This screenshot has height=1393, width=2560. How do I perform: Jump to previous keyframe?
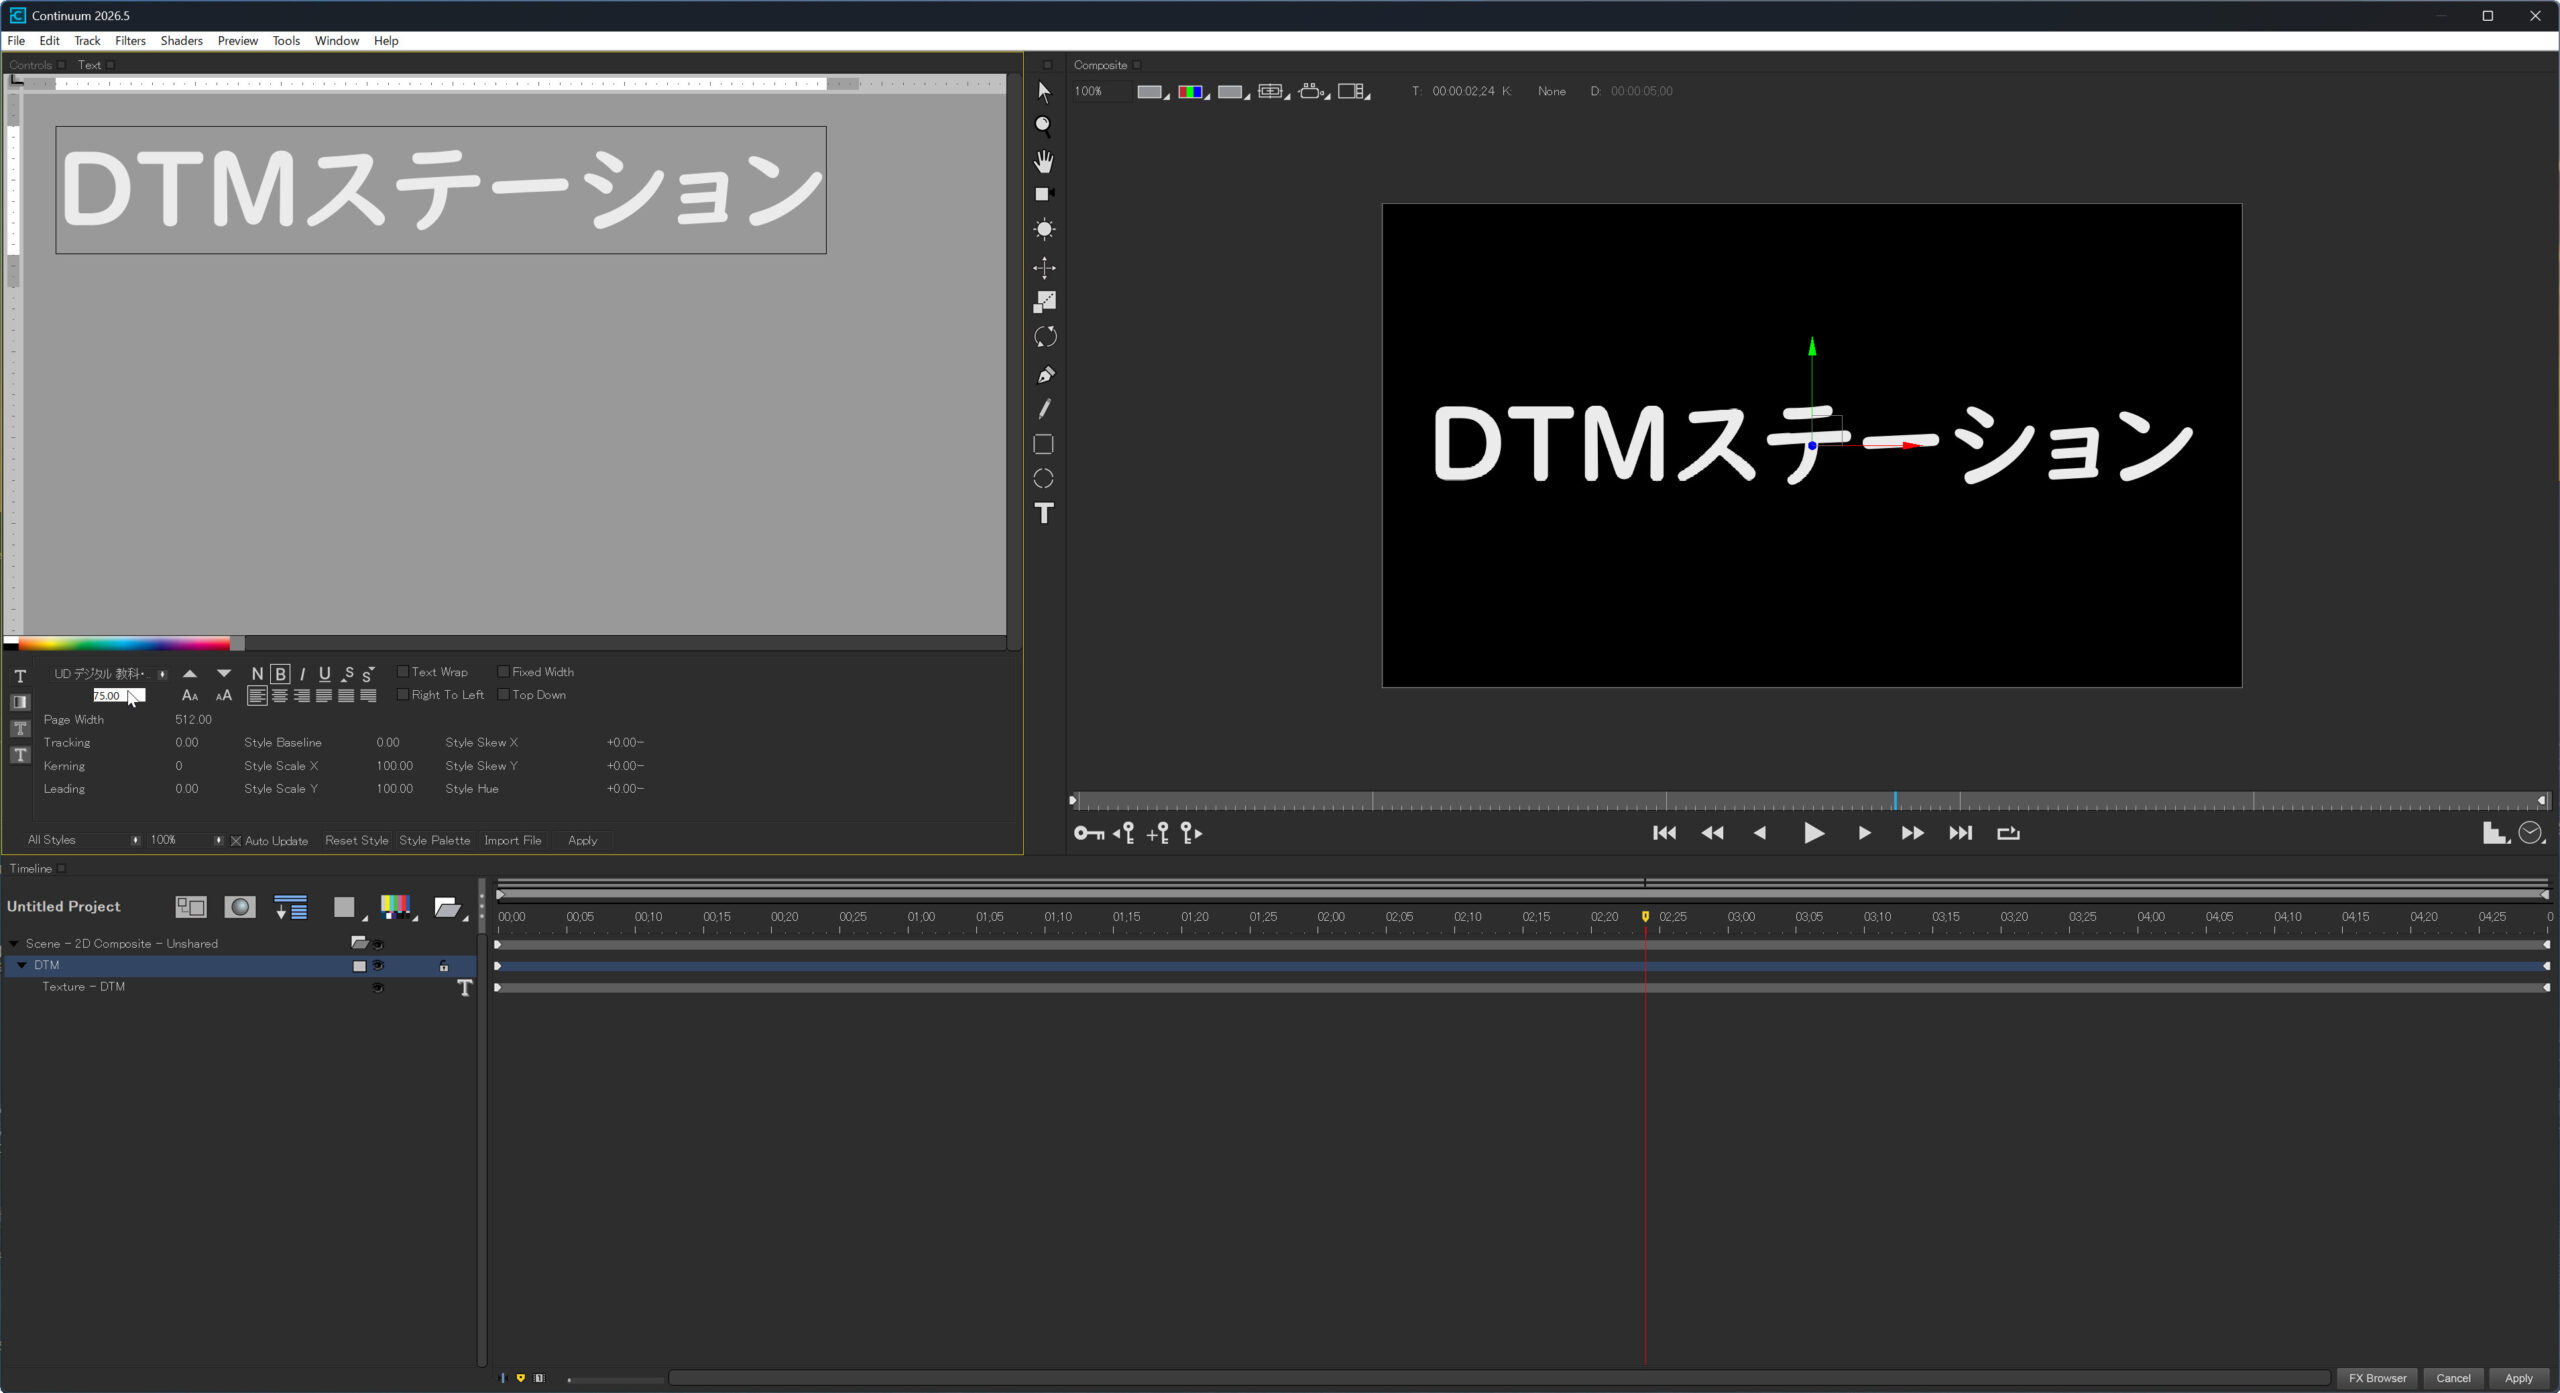(x=1124, y=833)
